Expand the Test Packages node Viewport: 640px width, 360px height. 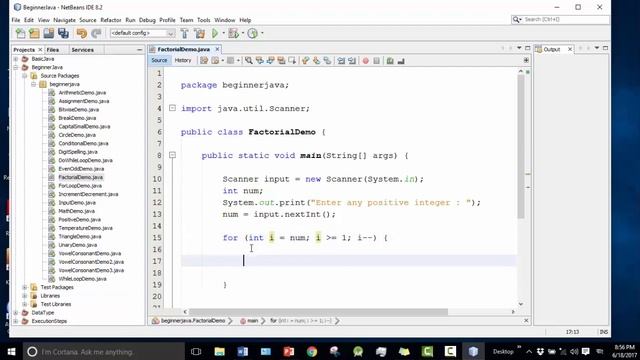tap(25, 287)
